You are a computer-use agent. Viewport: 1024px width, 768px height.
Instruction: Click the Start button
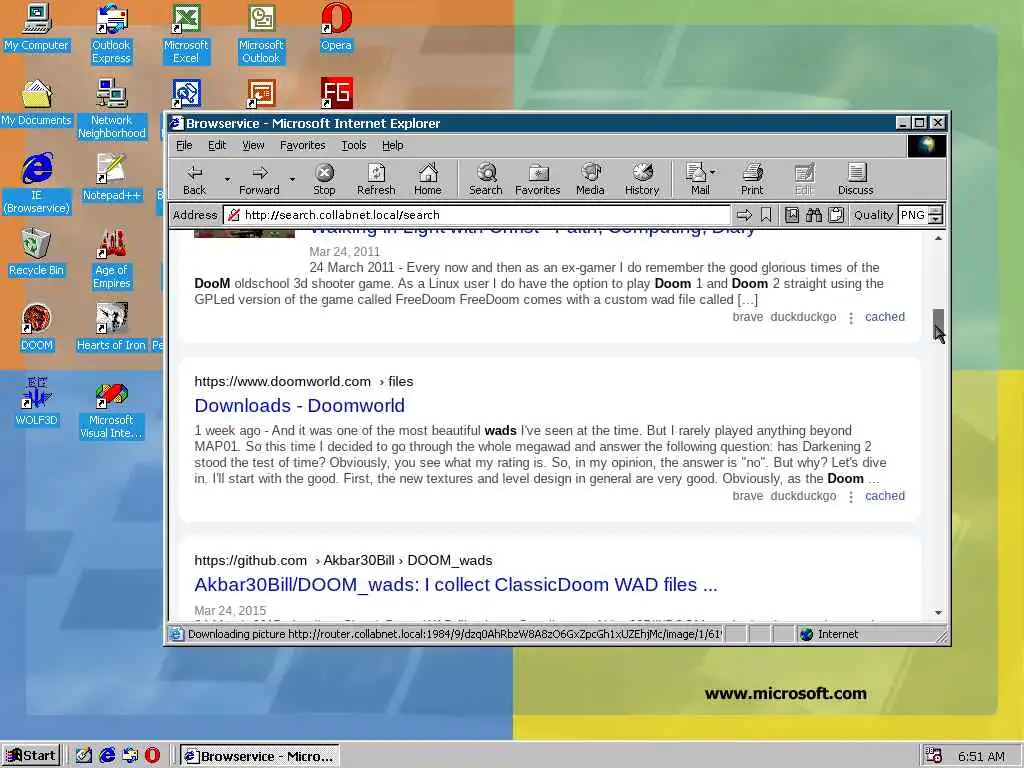click(31, 756)
